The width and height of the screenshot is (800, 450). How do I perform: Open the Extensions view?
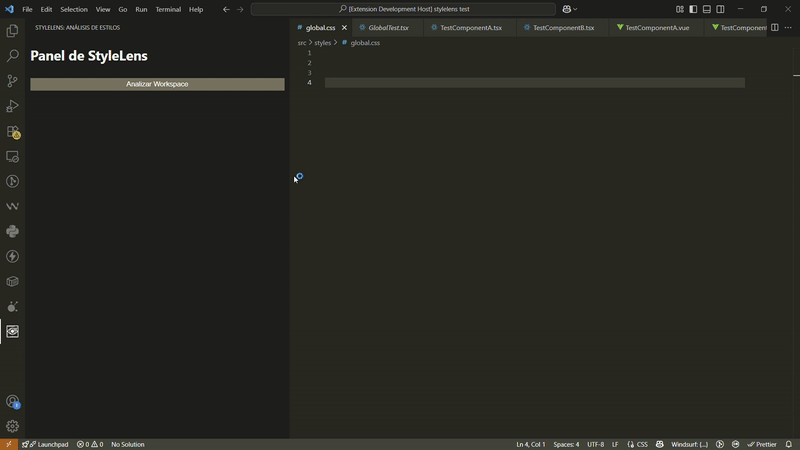(12, 132)
